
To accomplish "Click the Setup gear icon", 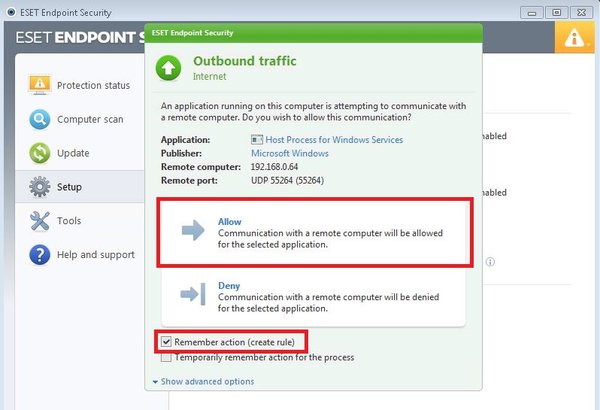I will 39,187.
